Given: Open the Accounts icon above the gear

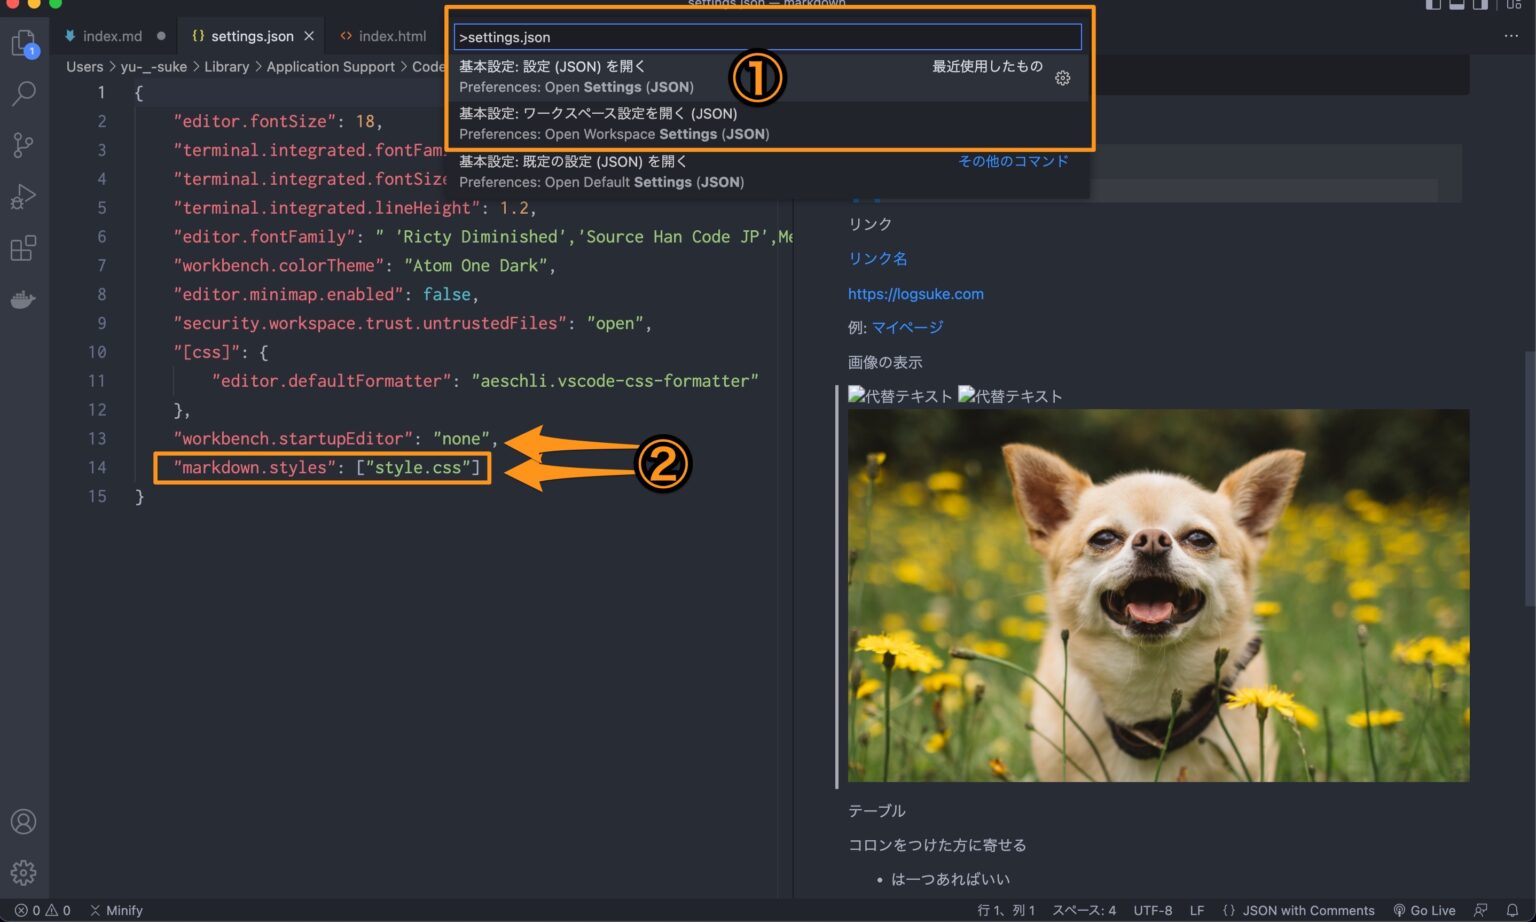Looking at the screenshot, I should click(x=24, y=821).
